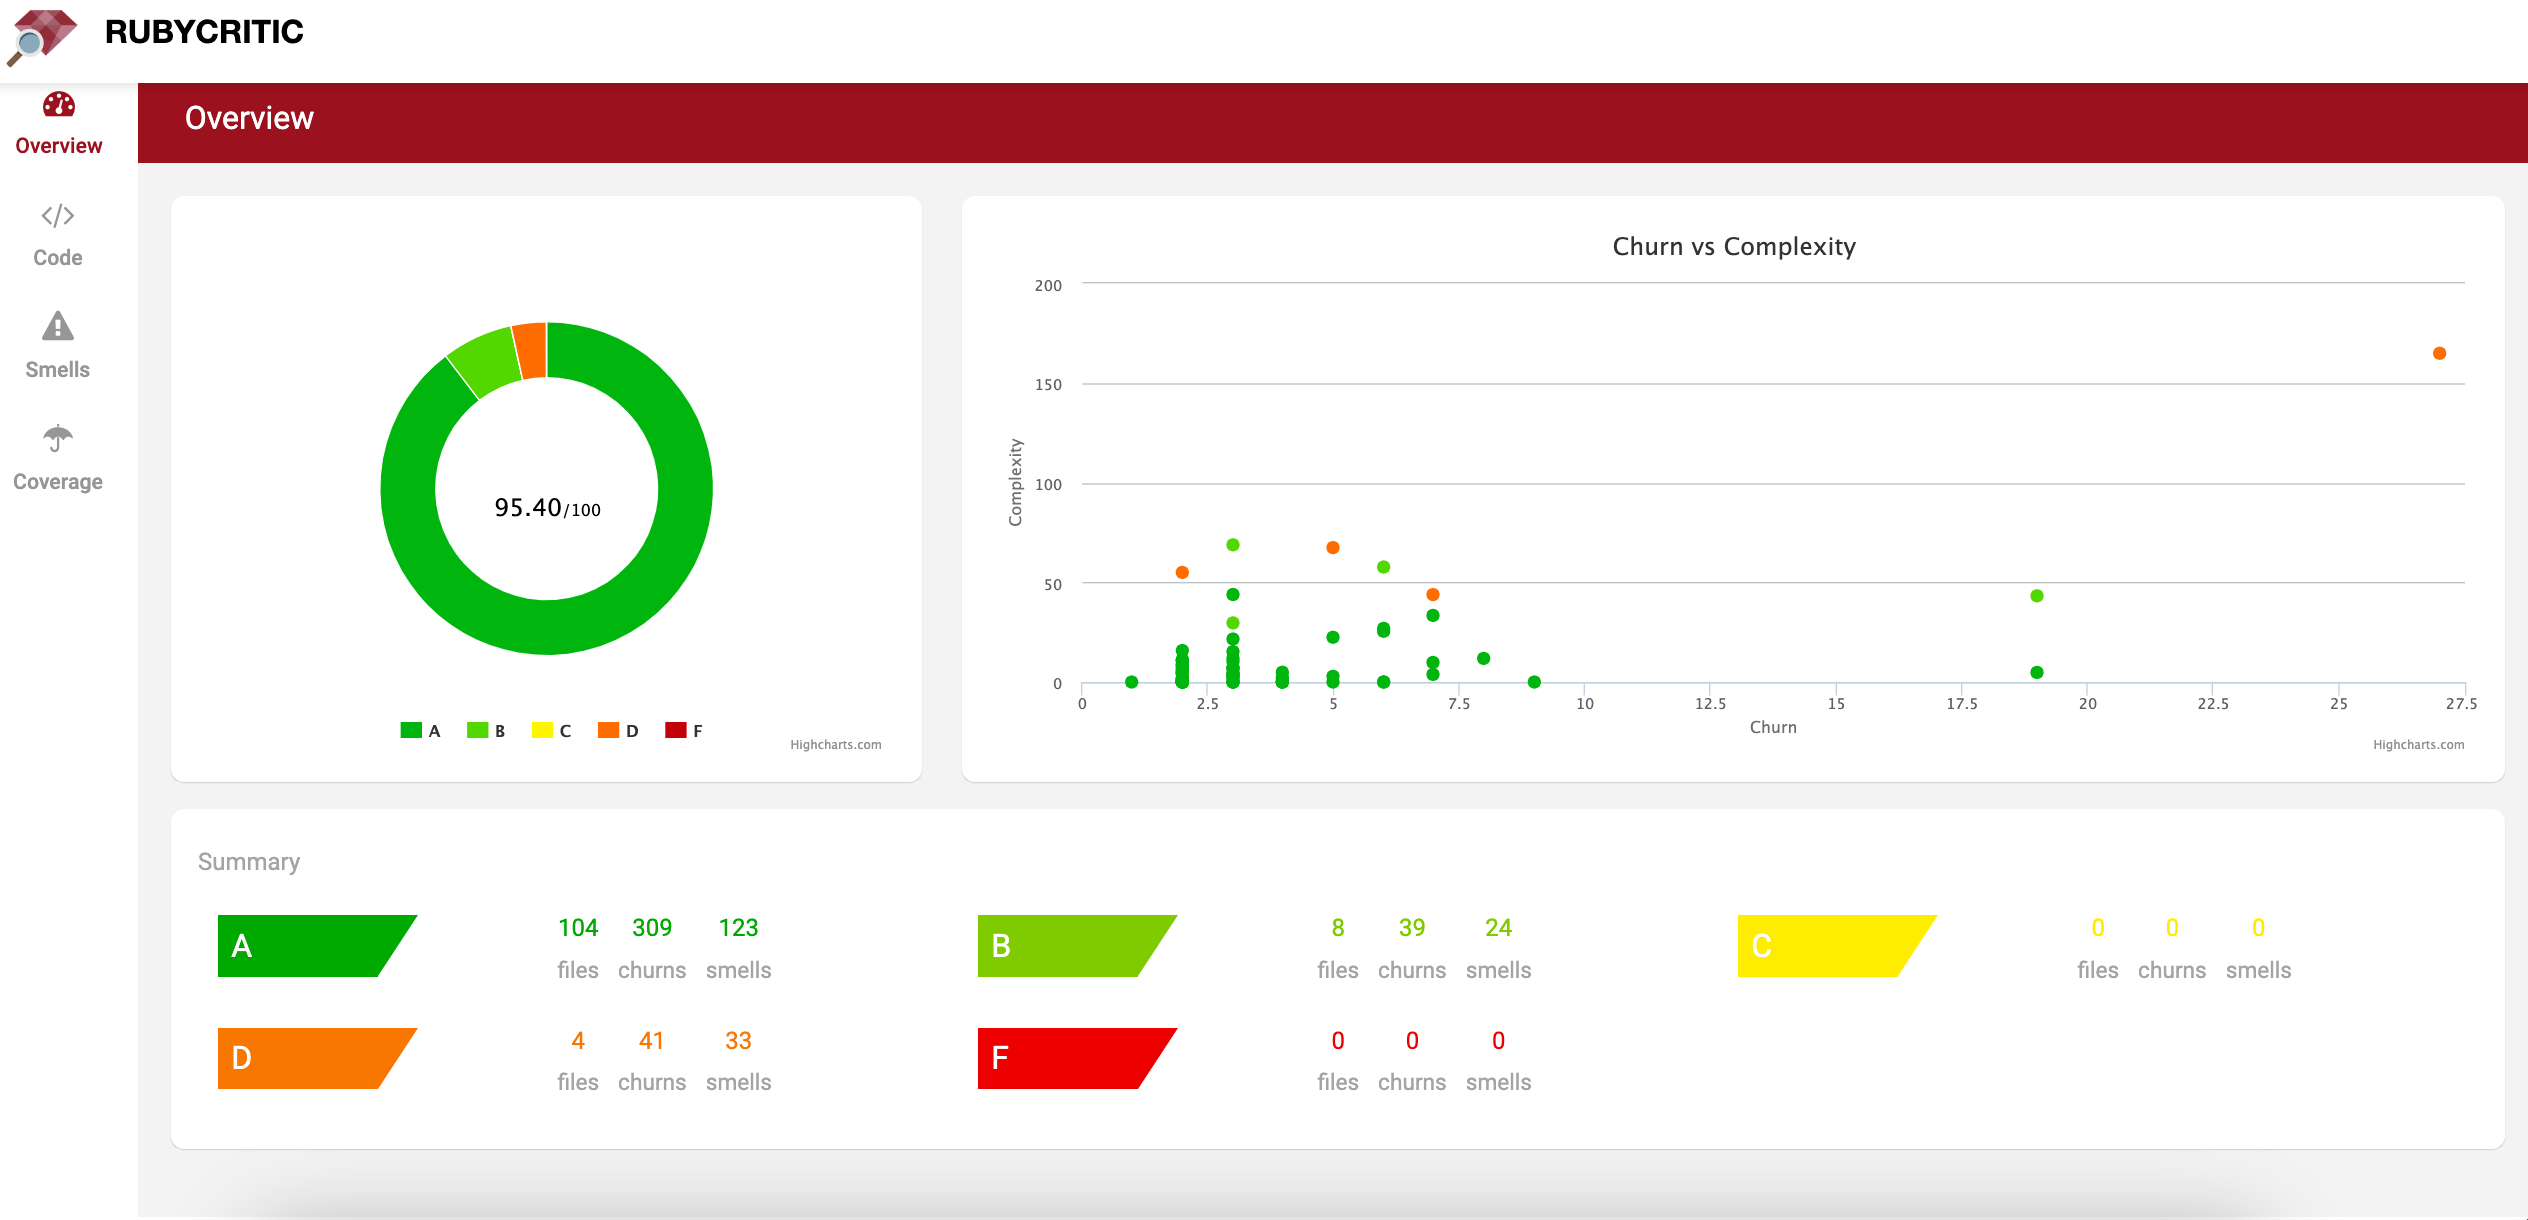Open the Smells warning triangle icon
This screenshot has height=1220, width=2528.
[58, 326]
